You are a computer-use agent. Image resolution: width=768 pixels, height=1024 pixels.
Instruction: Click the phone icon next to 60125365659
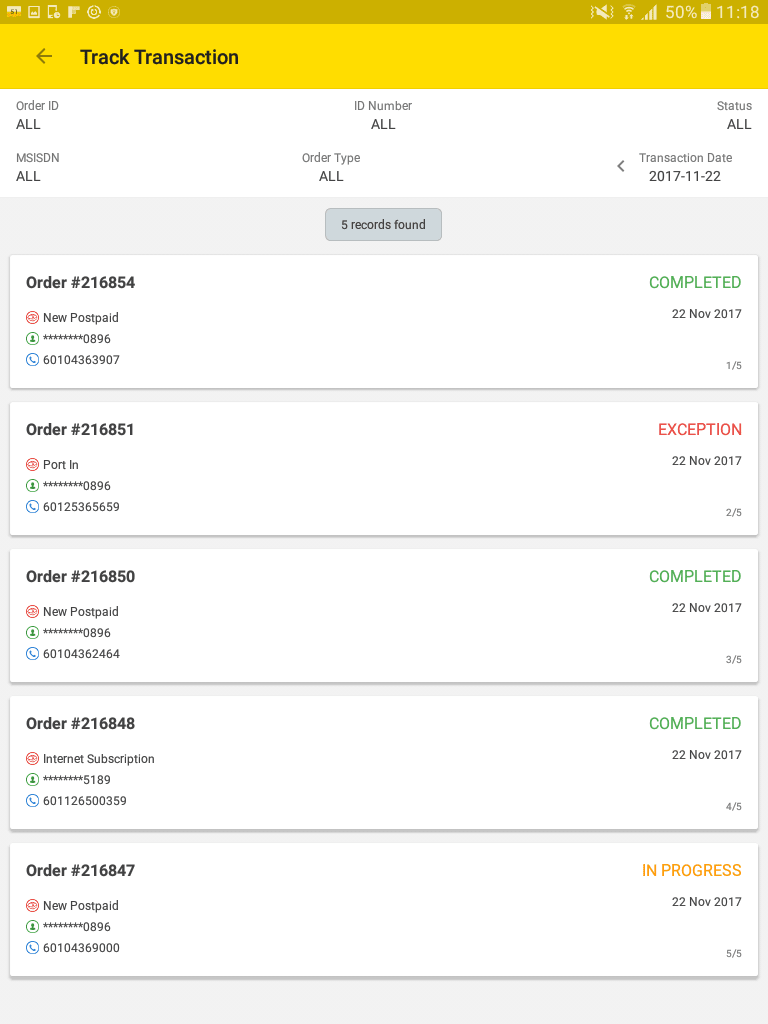(x=32, y=507)
